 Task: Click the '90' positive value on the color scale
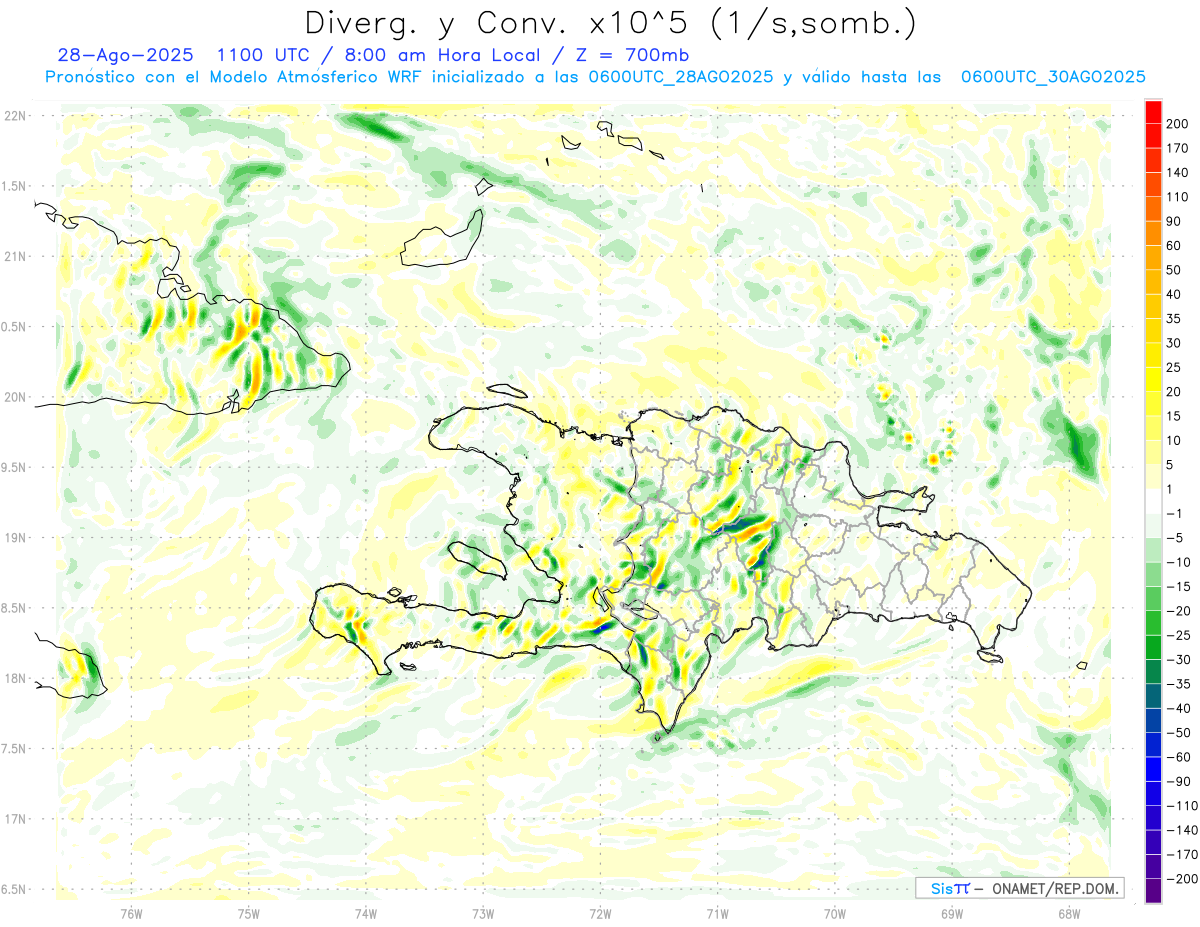[1175, 221]
